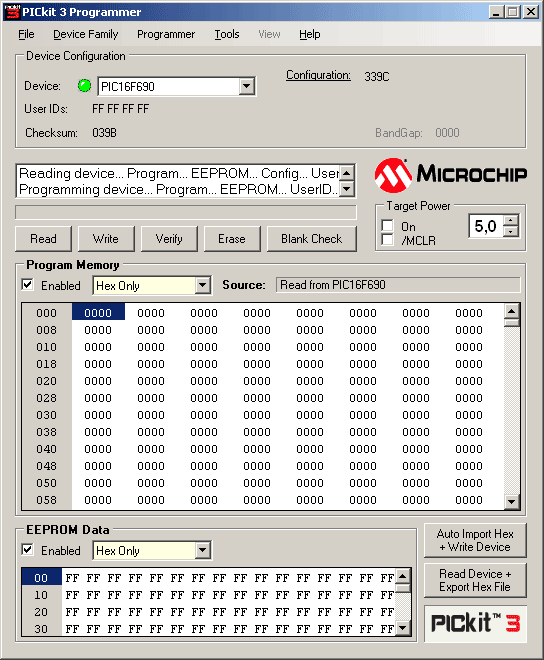The height and width of the screenshot is (660, 544).
Task: Click the BandGap value 0000
Action: point(447,133)
